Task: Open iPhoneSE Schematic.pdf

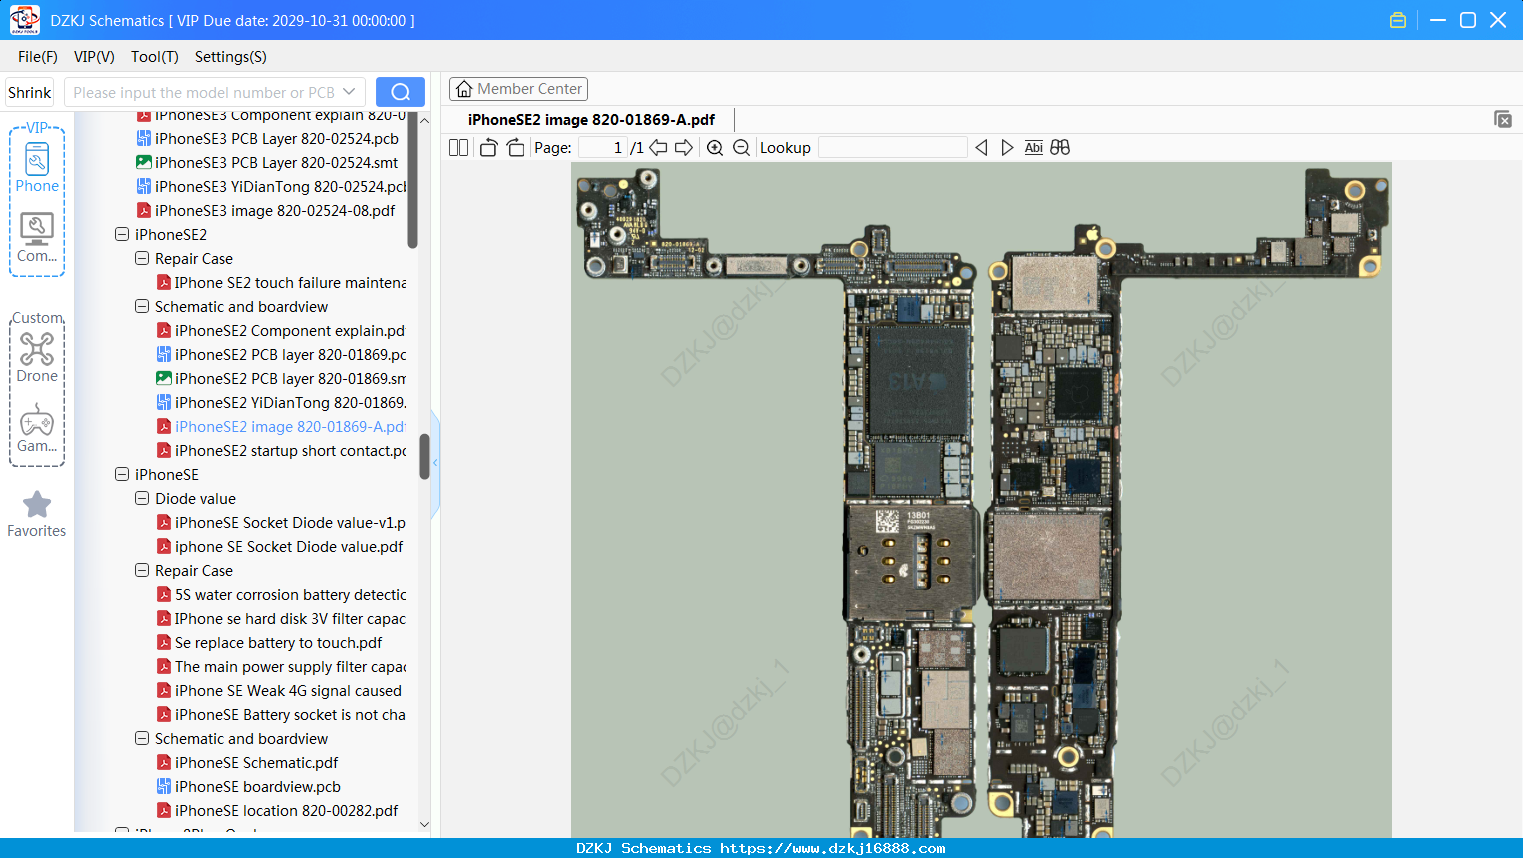Action: tap(247, 763)
